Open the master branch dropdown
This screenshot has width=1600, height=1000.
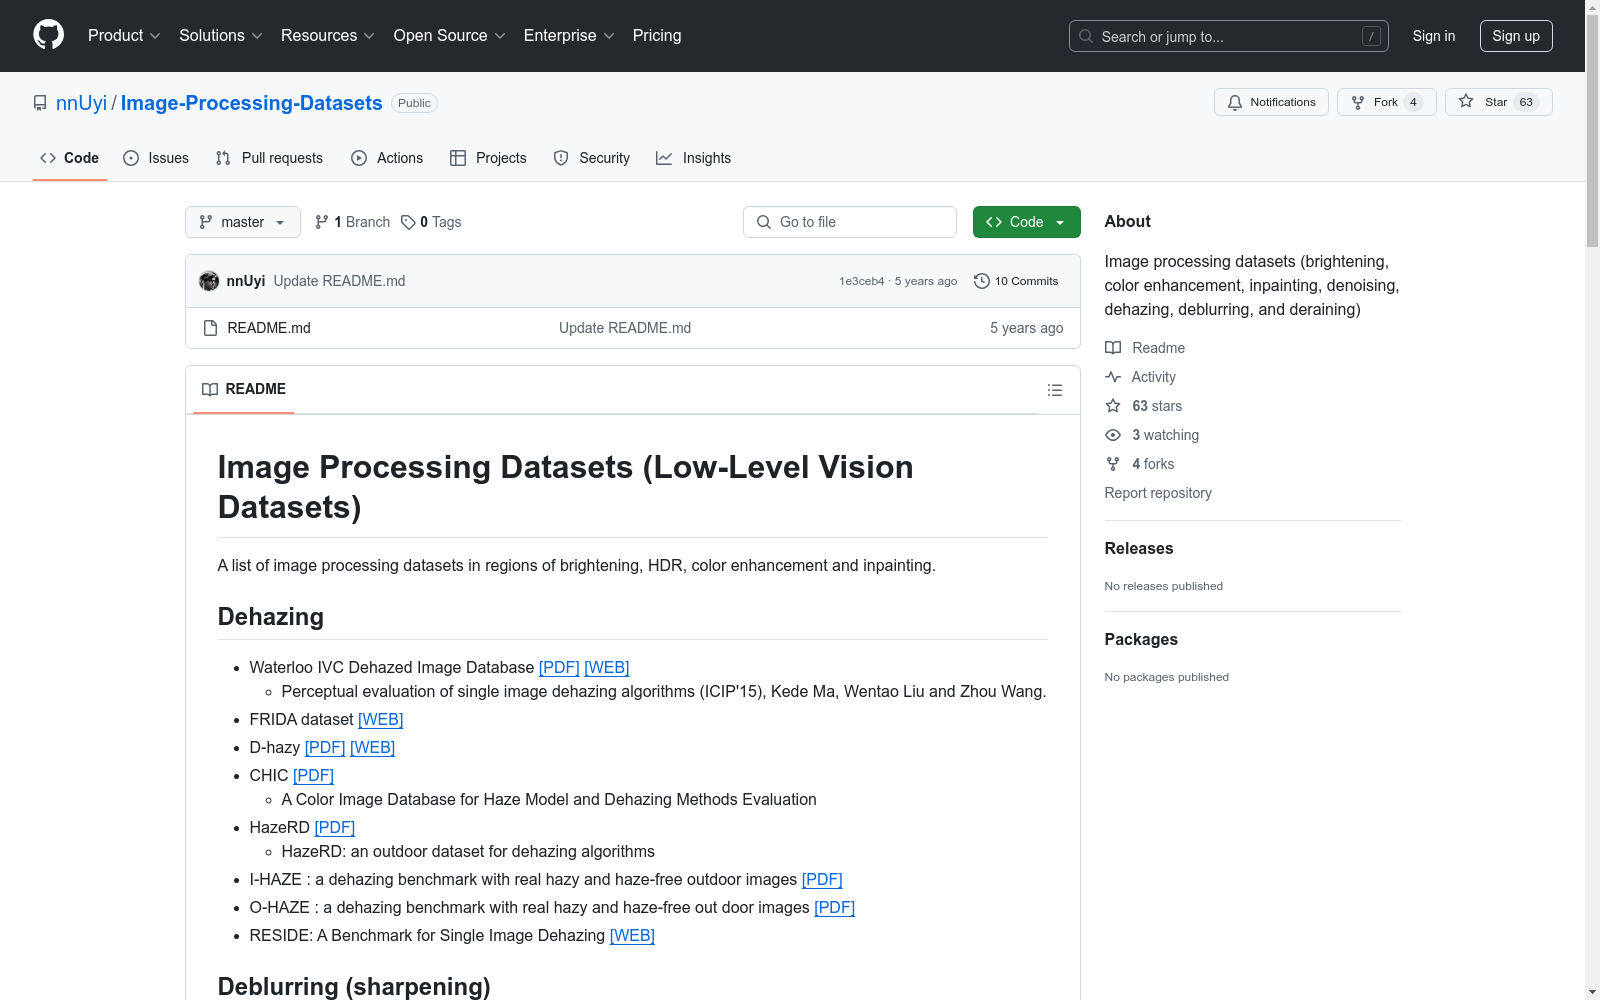click(x=243, y=222)
